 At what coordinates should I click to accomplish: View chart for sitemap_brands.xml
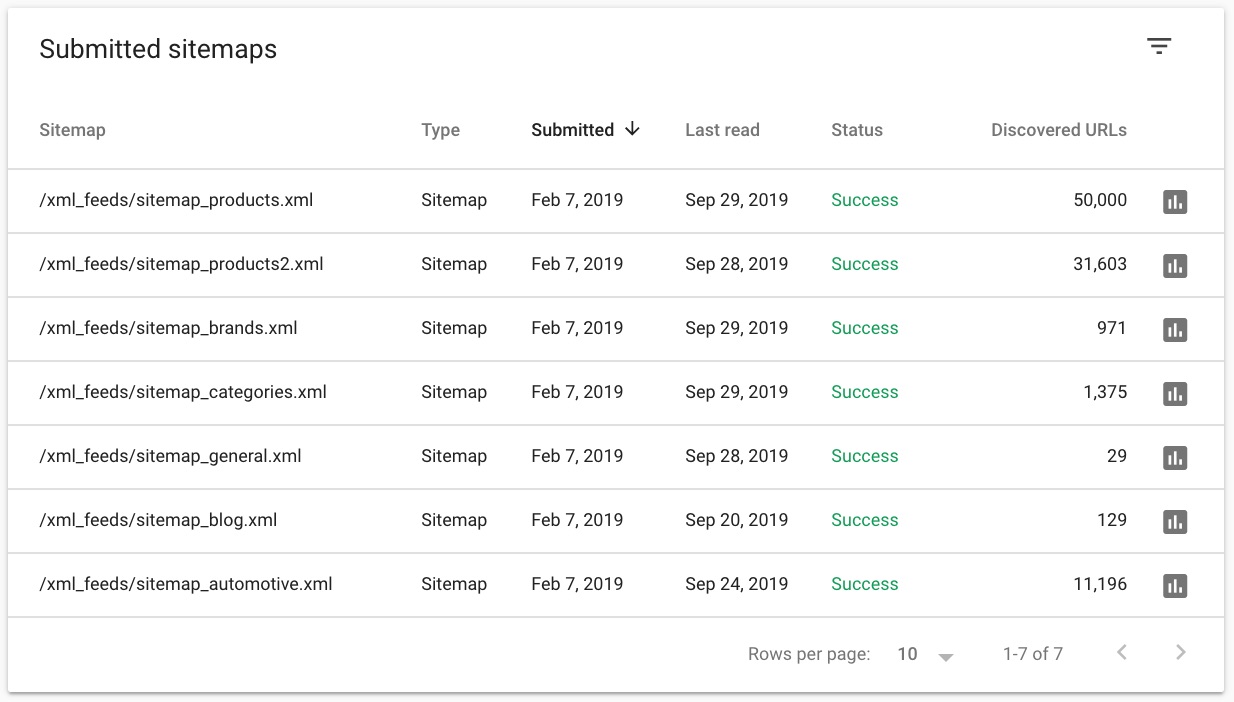click(1175, 328)
